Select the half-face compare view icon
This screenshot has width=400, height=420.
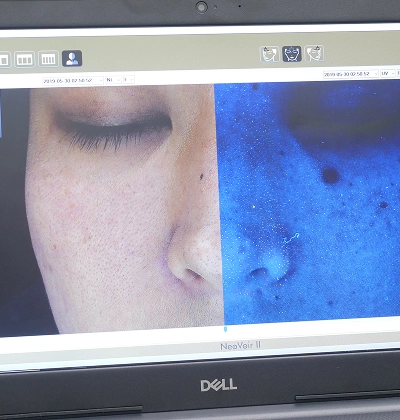tap(72, 59)
